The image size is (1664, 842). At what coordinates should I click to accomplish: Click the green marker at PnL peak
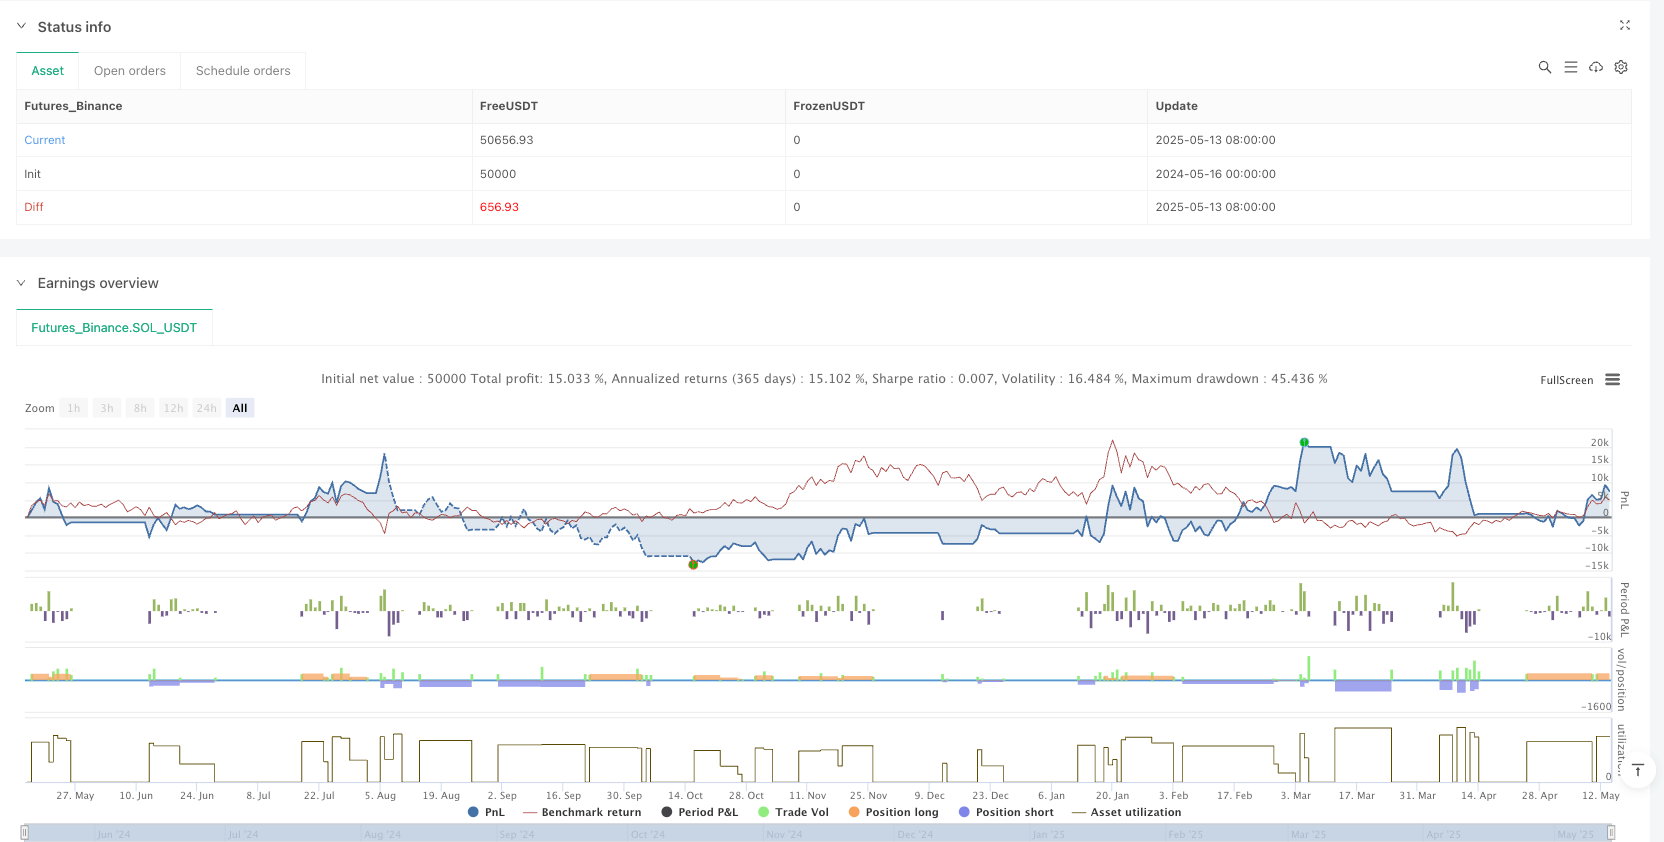click(1304, 442)
